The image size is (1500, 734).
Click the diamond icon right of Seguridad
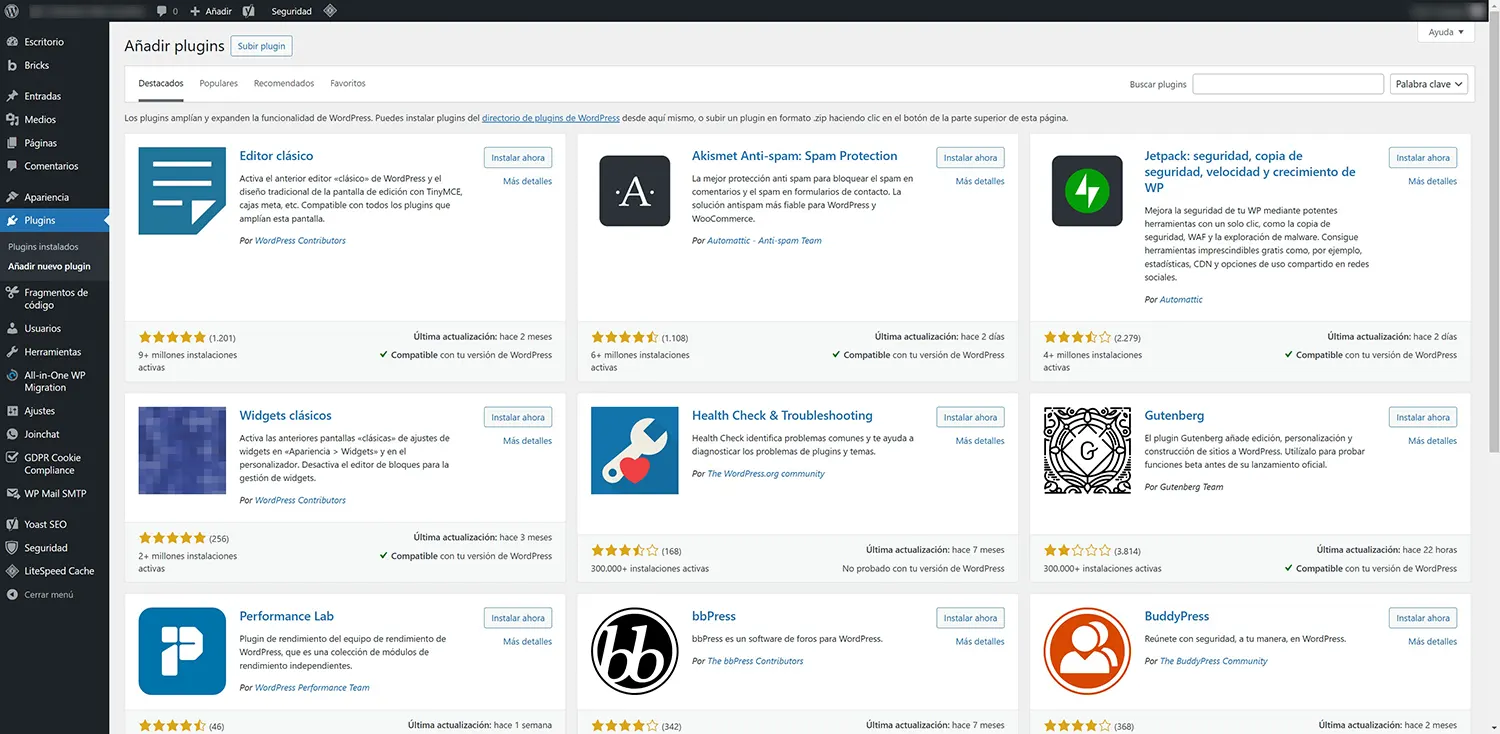coord(330,11)
